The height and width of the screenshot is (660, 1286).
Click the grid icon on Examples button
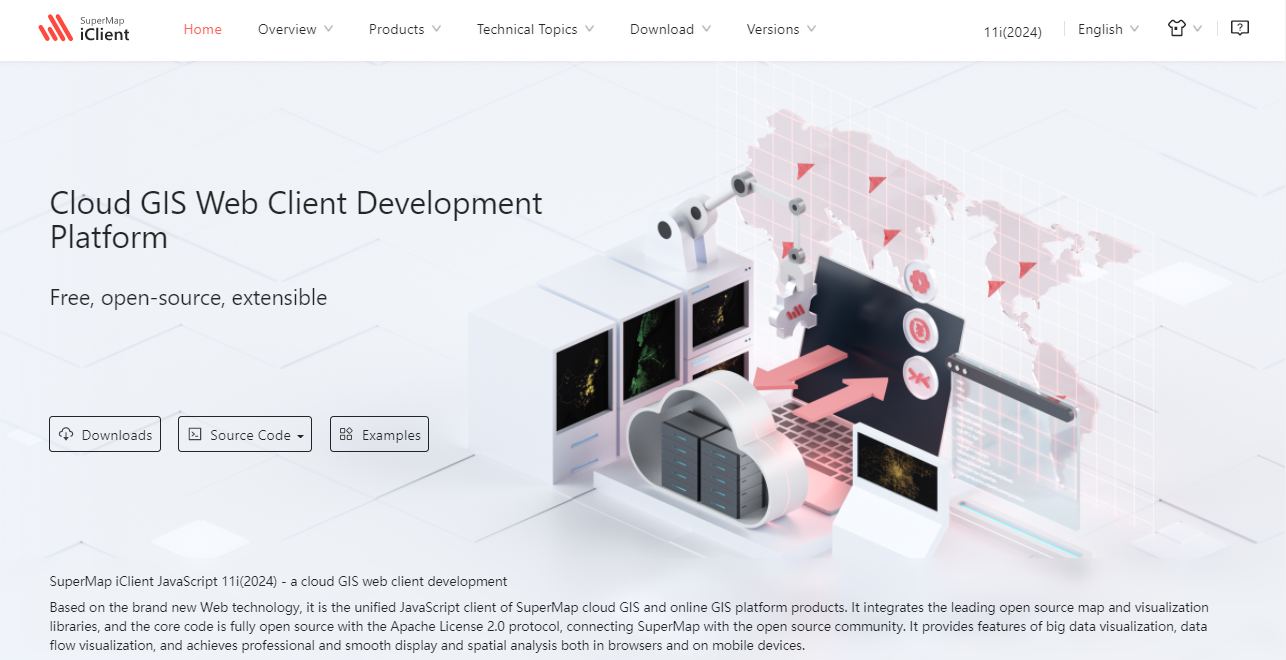[x=346, y=434]
